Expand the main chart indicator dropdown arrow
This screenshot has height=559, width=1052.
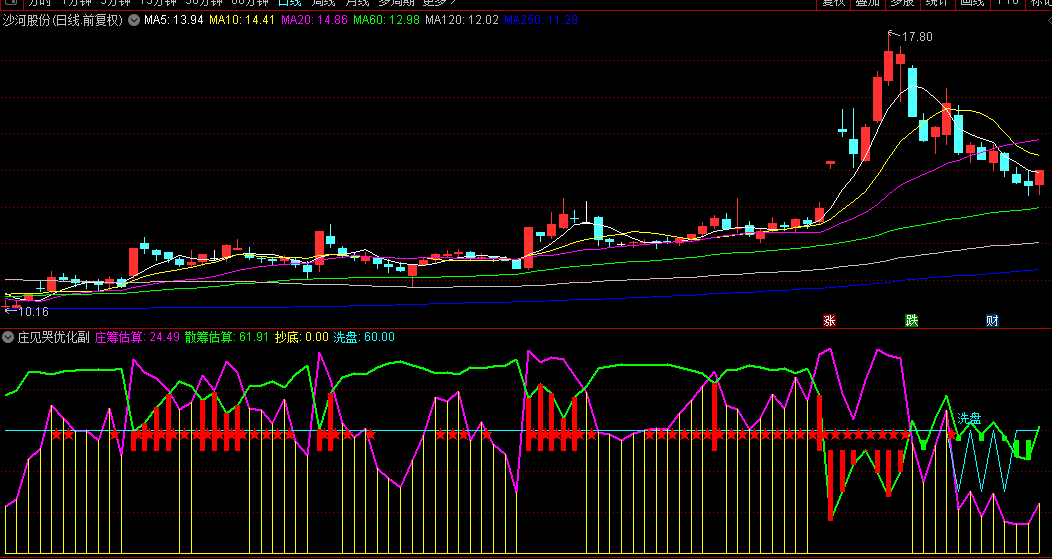click(x=133, y=20)
